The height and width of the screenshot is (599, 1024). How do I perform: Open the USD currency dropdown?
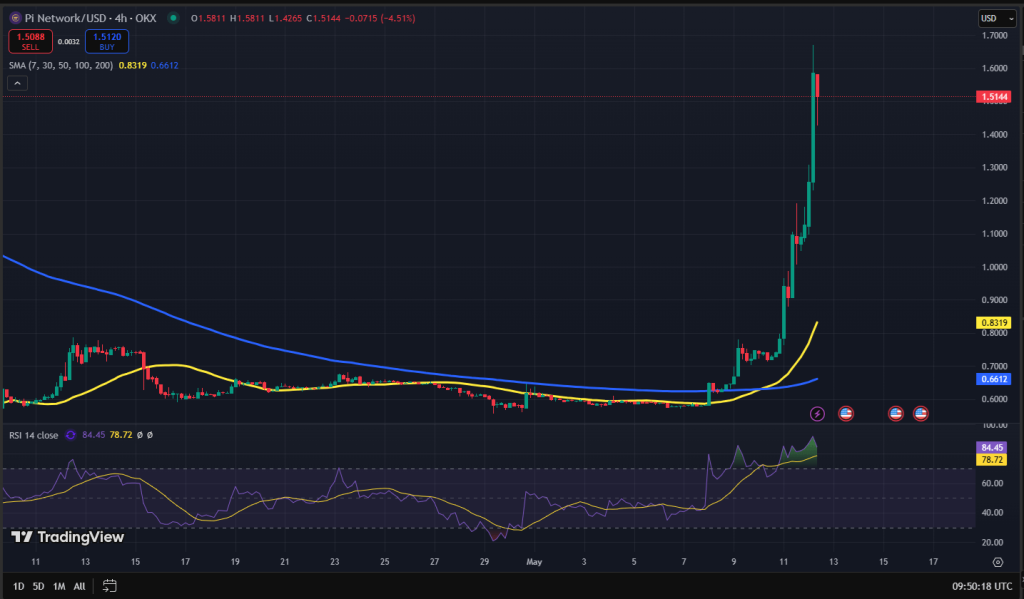pyautogui.click(x=997, y=18)
